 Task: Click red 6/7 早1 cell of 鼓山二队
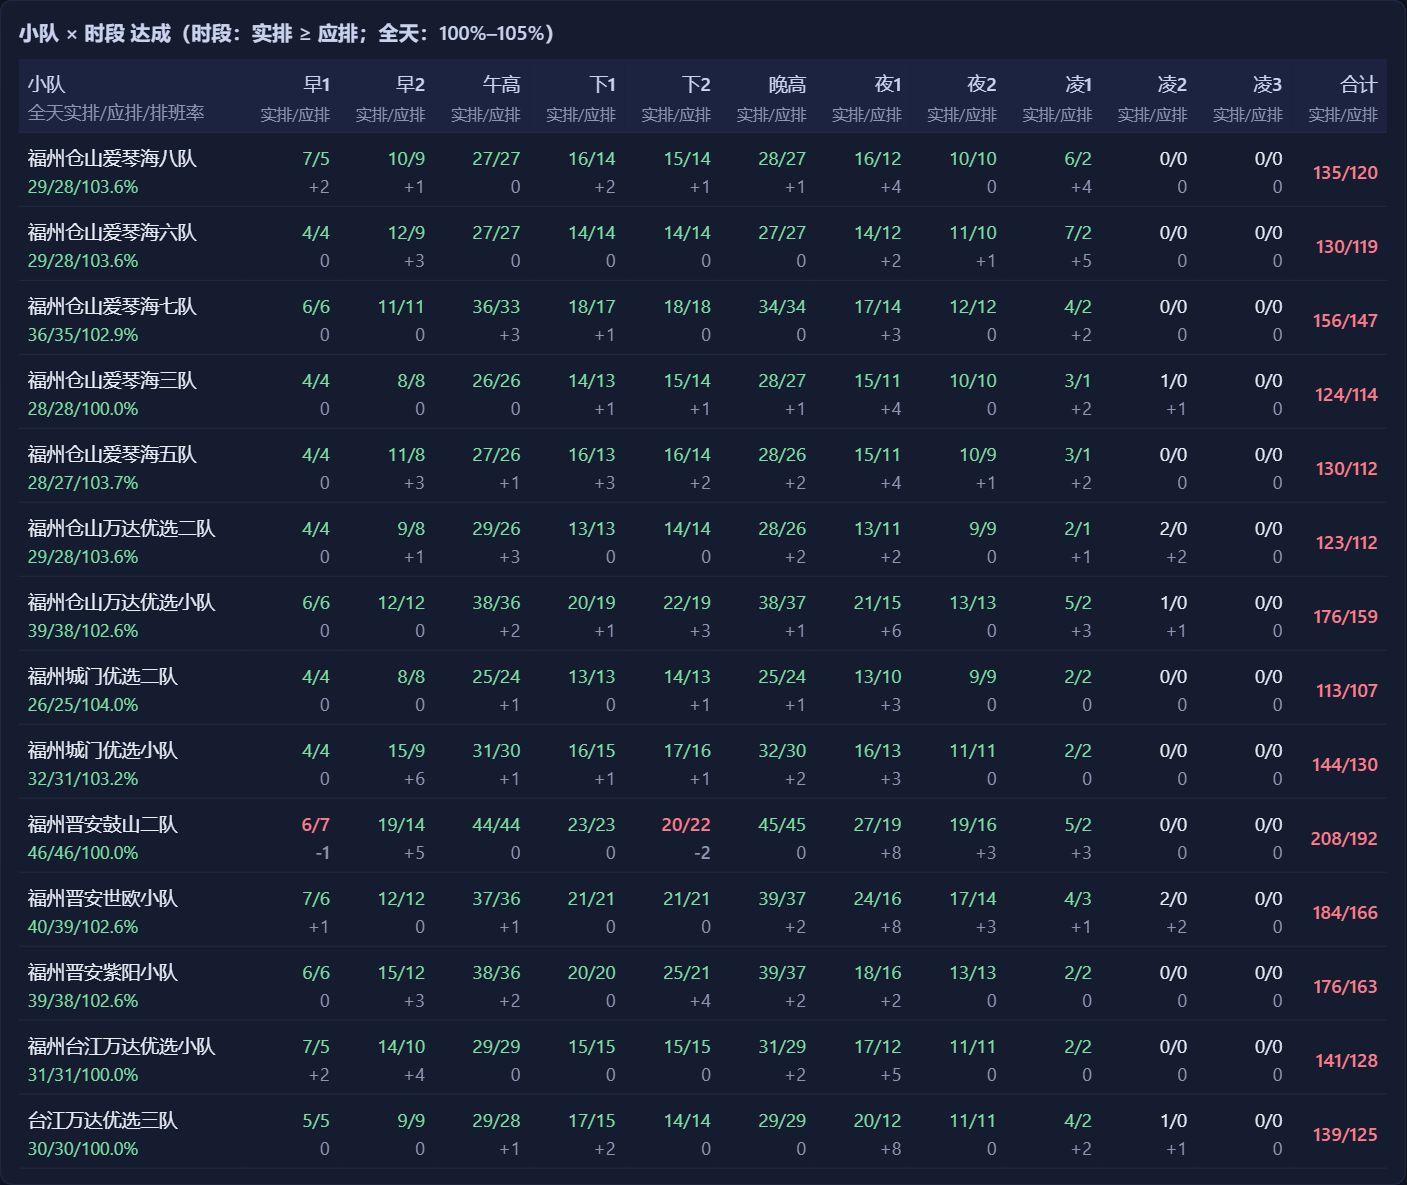316,825
